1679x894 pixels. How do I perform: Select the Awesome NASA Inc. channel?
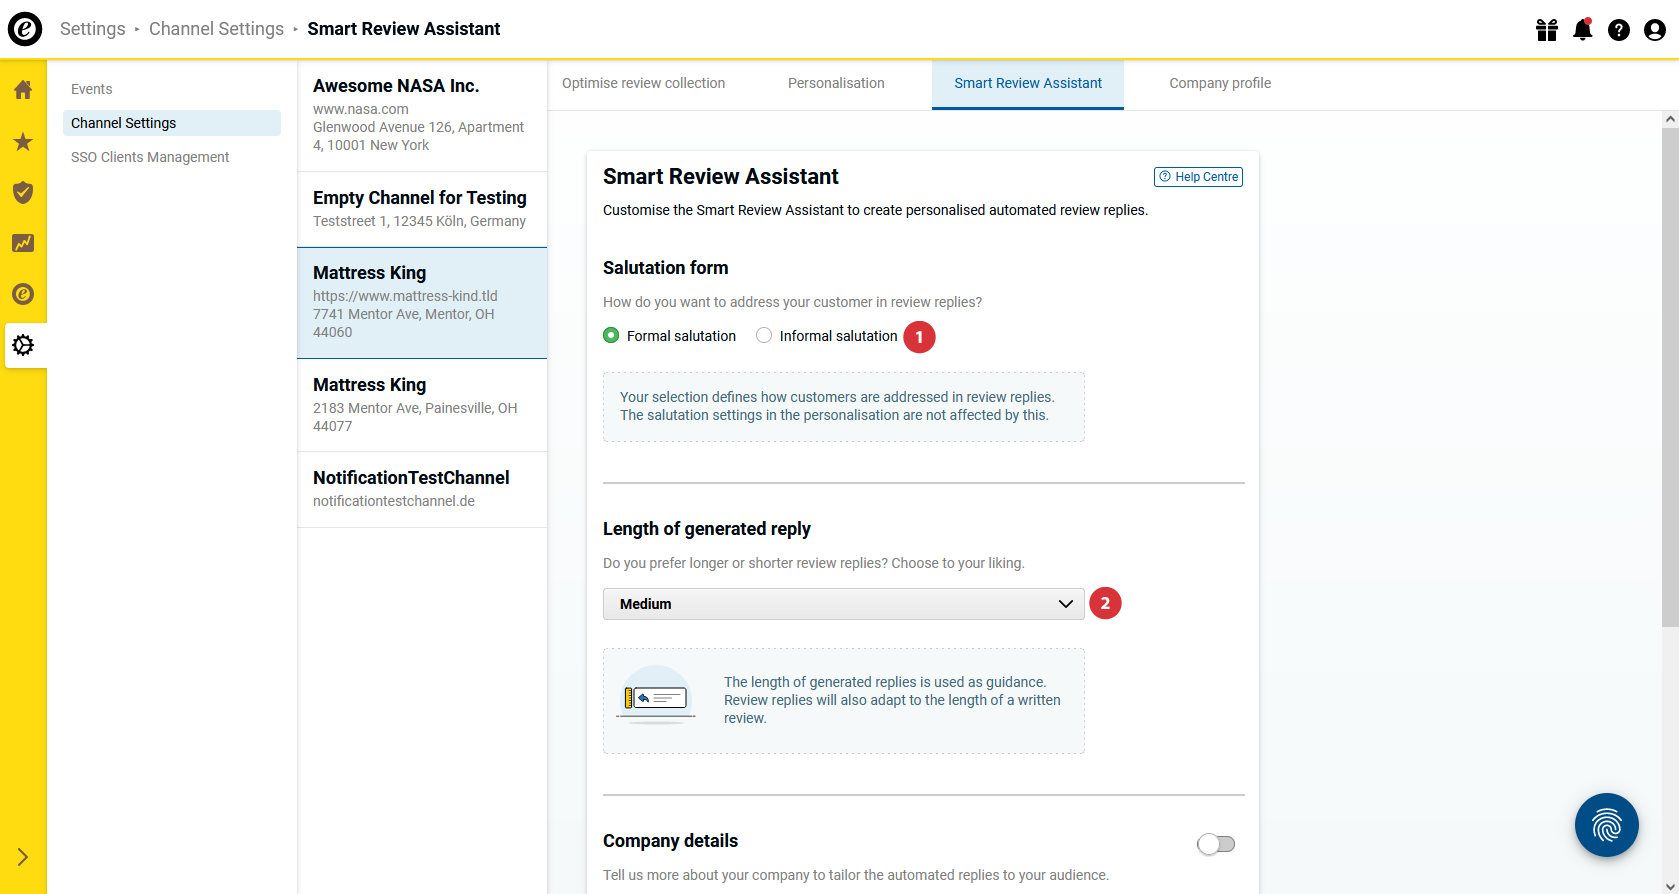422,116
